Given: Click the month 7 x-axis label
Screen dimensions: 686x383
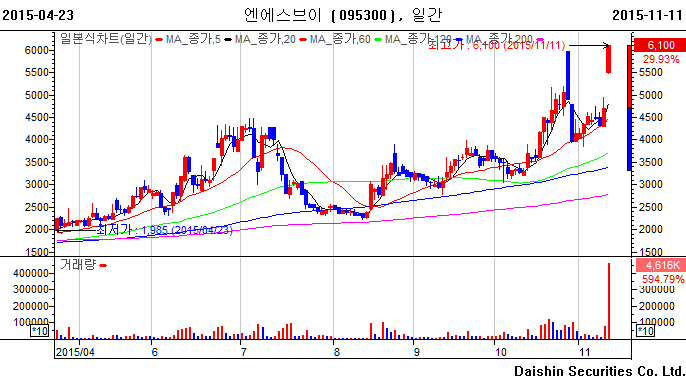Looking at the screenshot, I should [x=243, y=352].
